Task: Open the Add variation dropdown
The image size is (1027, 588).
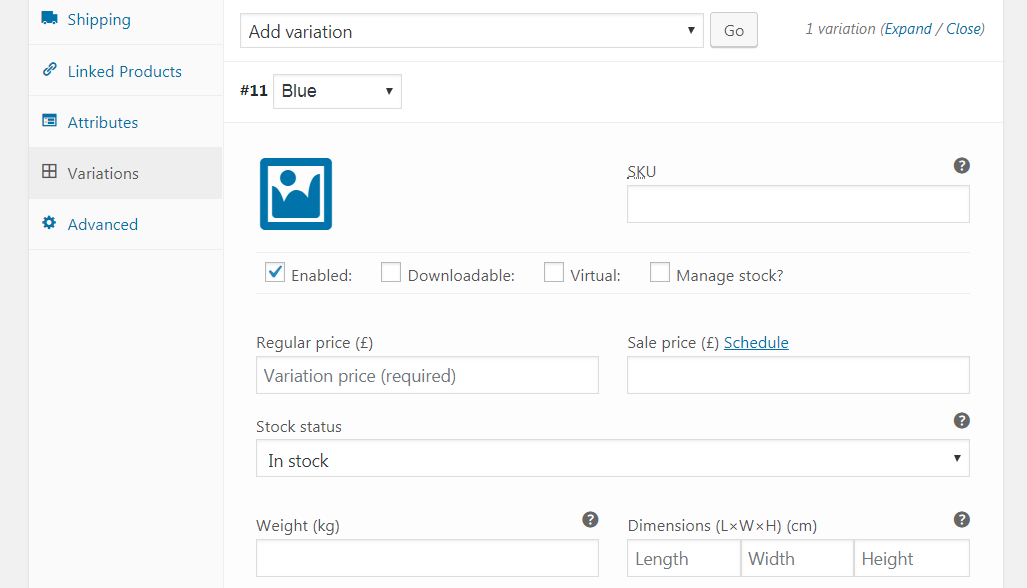Action: pyautogui.click(x=470, y=31)
